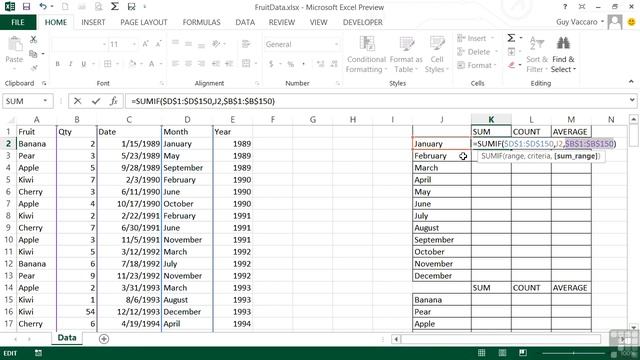640x360 pixels.
Task: Collapse the ribbon with the caret
Action: (x=631, y=82)
